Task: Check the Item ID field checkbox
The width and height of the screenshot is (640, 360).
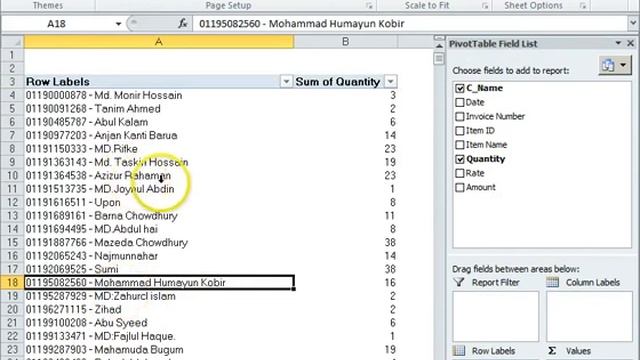Action: click(x=460, y=131)
